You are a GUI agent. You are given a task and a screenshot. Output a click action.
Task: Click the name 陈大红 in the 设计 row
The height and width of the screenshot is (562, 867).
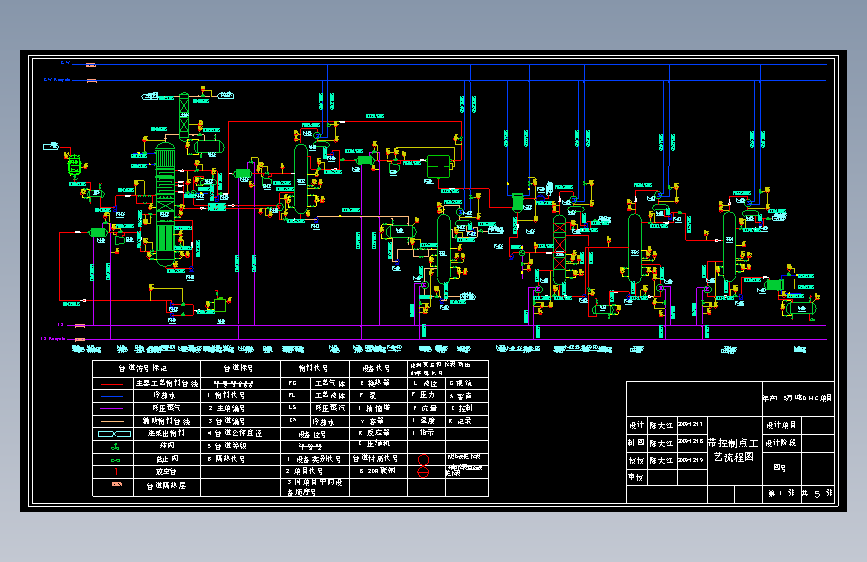[x=661, y=425]
